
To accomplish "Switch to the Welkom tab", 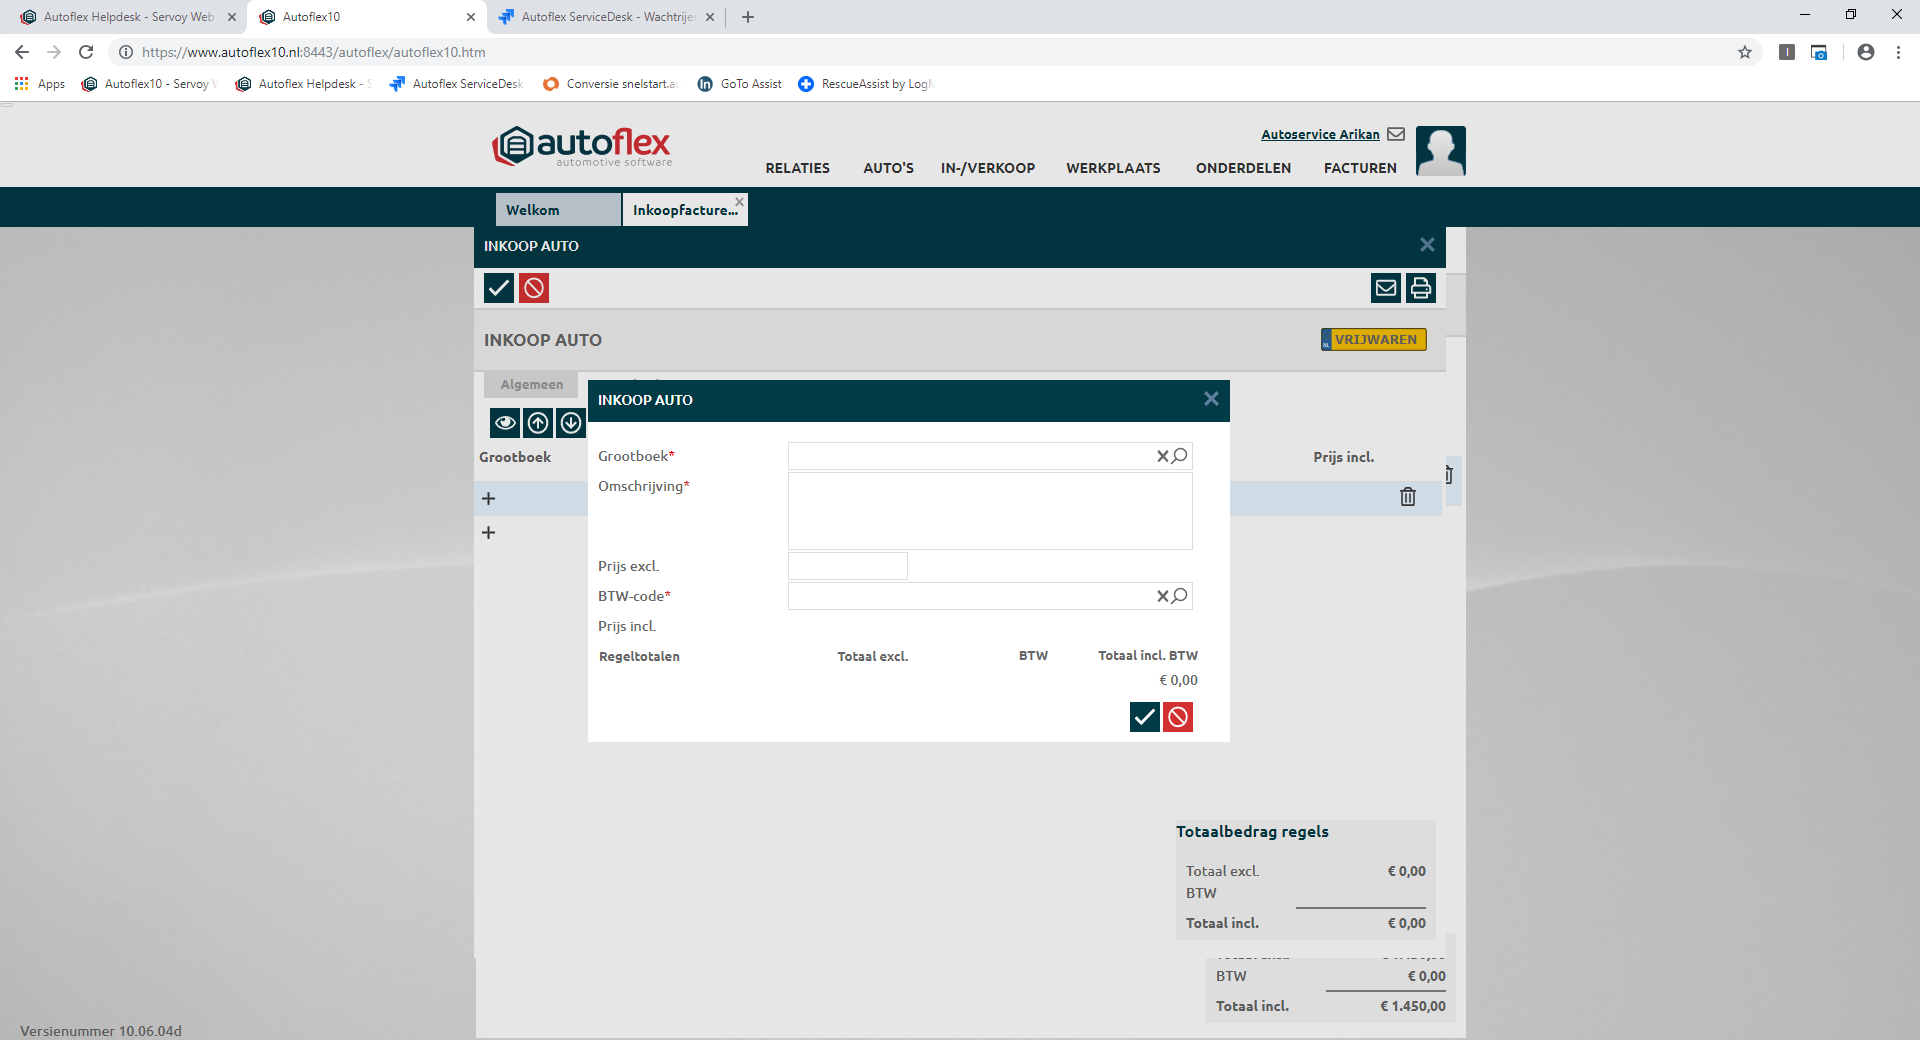I will pyautogui.click(x=557, y=210).
